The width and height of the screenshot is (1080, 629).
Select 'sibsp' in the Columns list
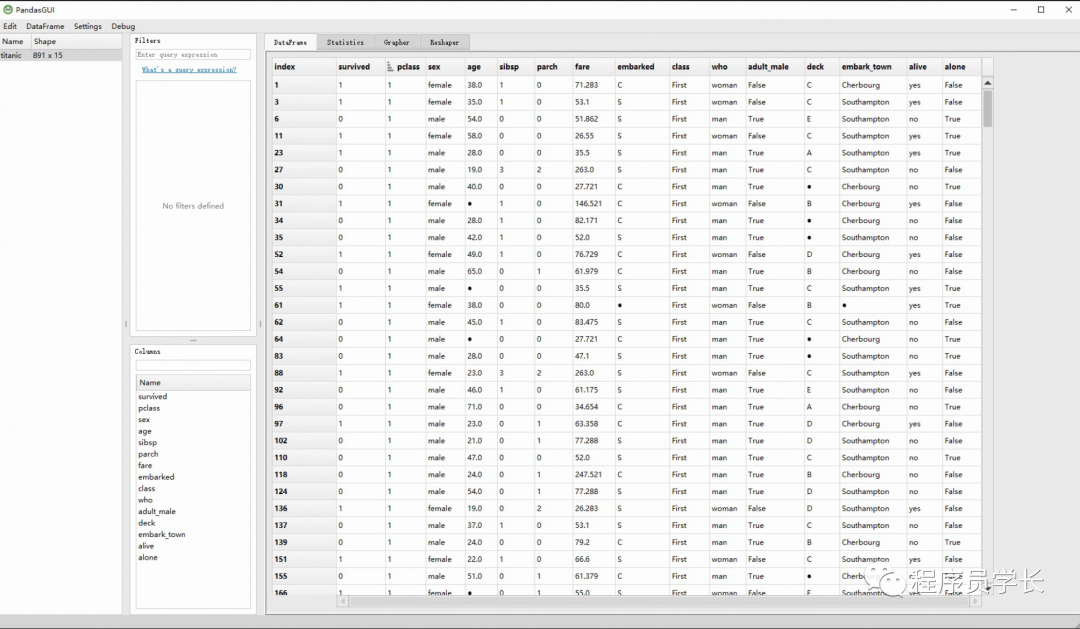coord(147,443)
